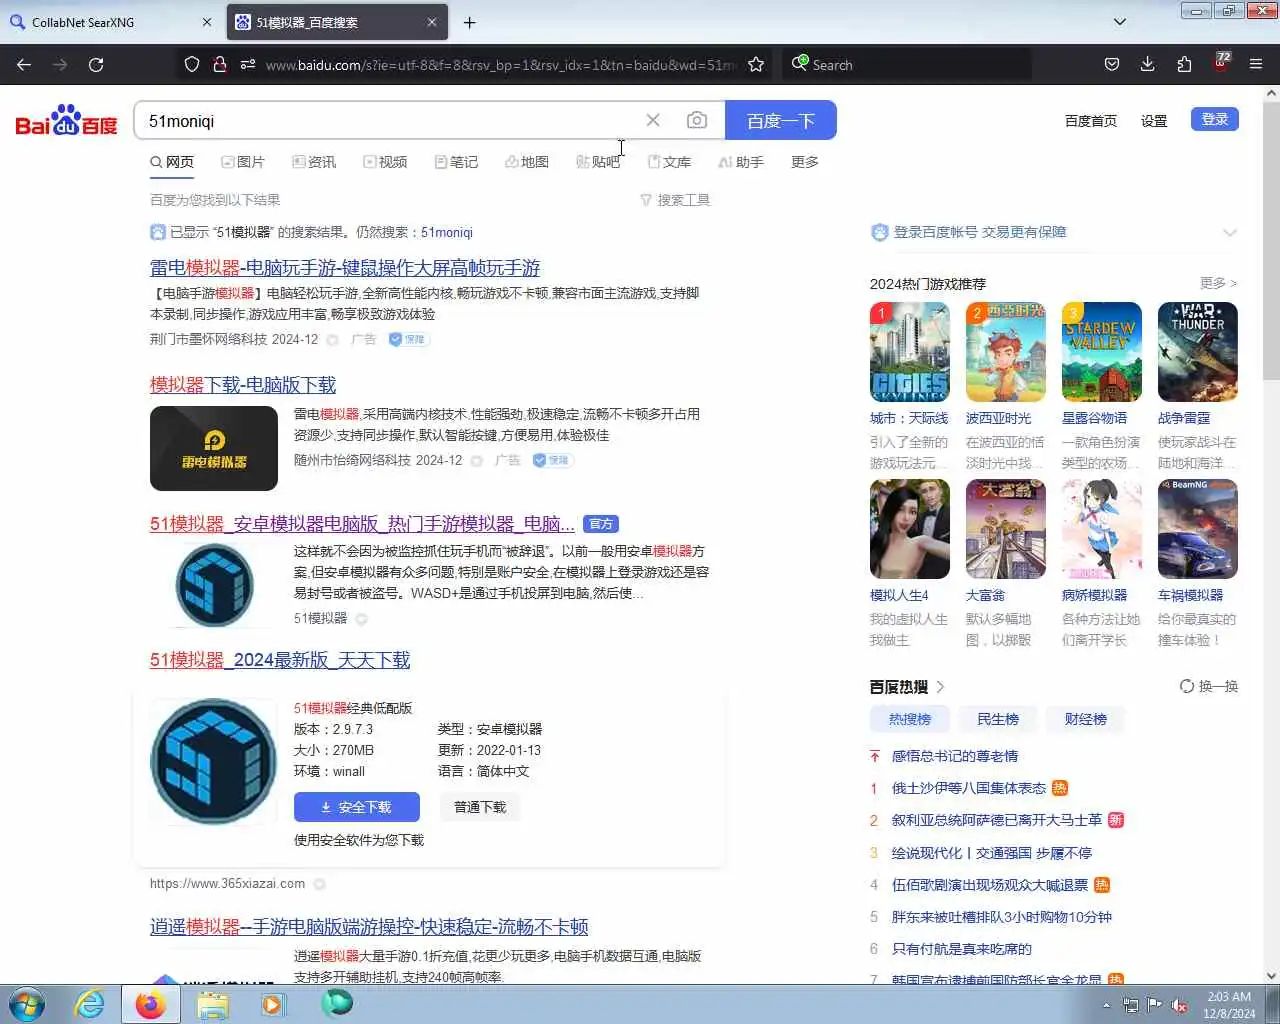Viewport: 1280px width, 1024px height.
Task: Click the 普通下载 button
Action: pos(480,807)
